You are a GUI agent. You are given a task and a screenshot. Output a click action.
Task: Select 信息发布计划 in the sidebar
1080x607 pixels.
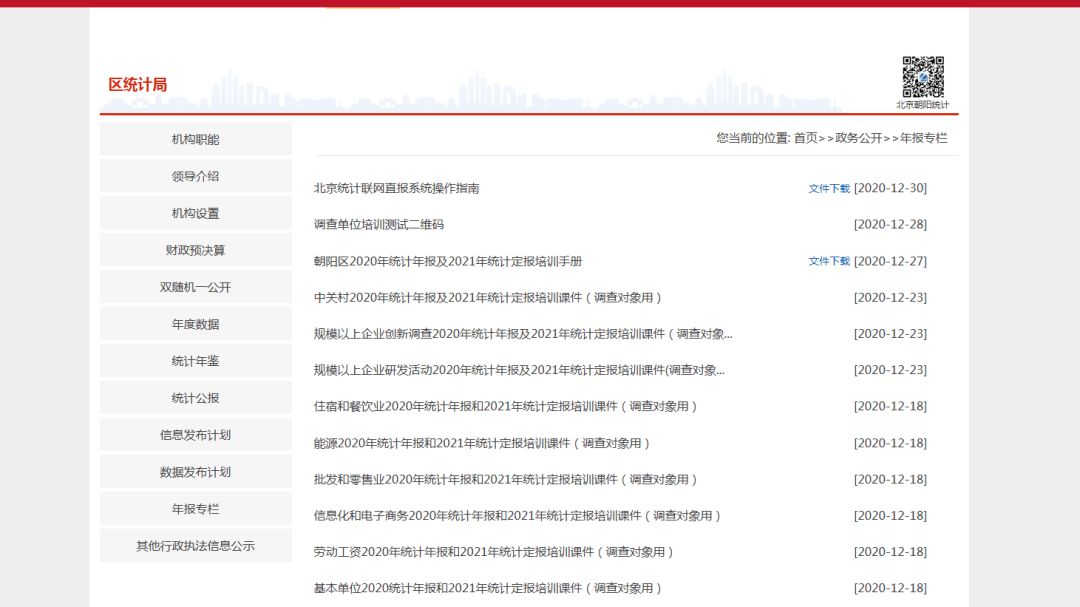195,434
